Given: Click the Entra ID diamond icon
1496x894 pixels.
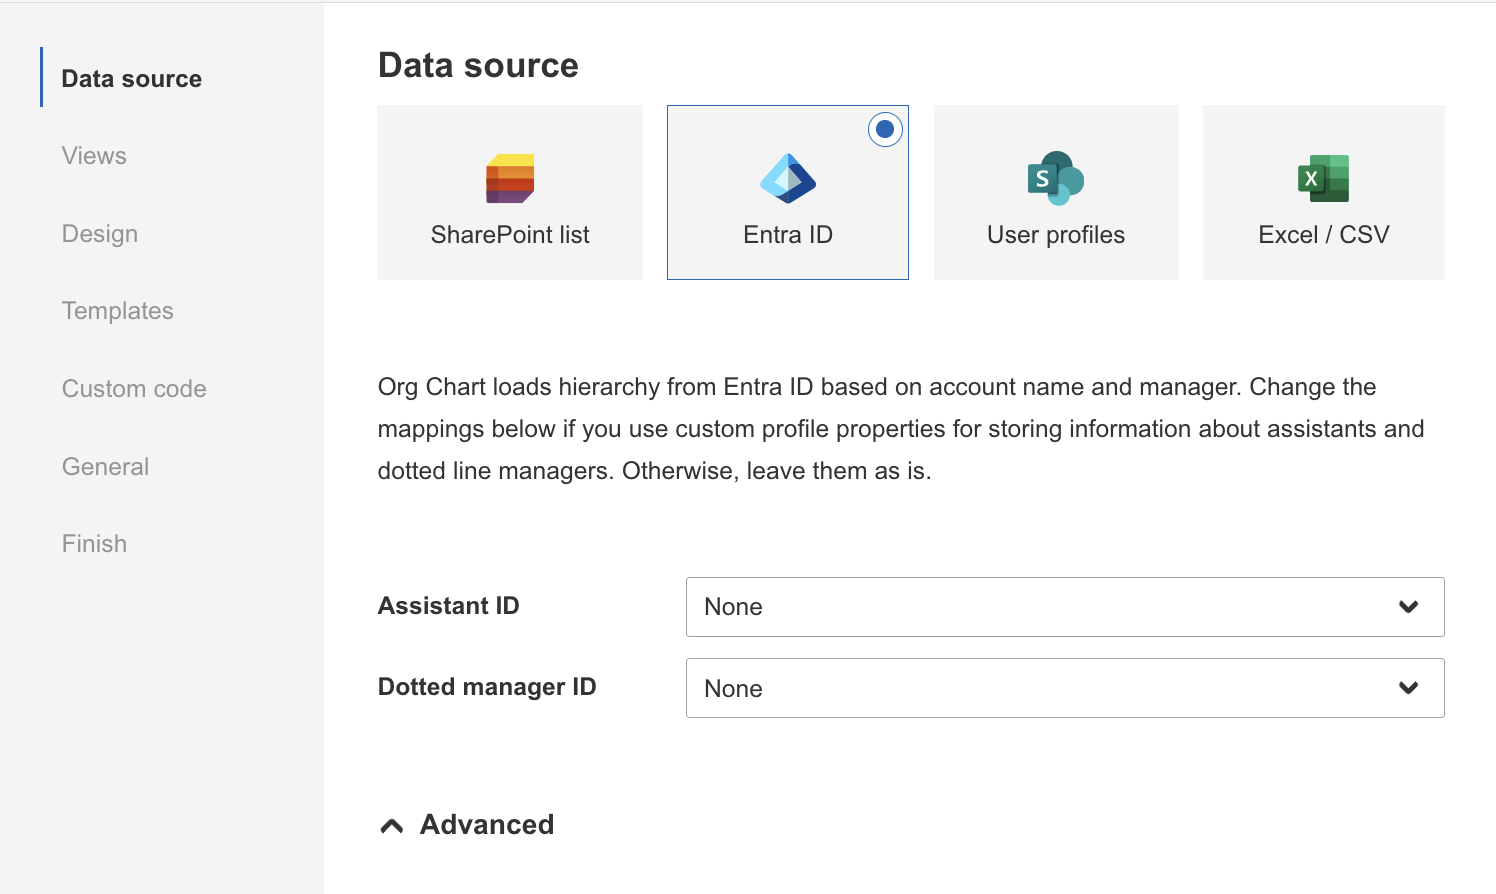Looking at the screenshot, I should (787, 178).
